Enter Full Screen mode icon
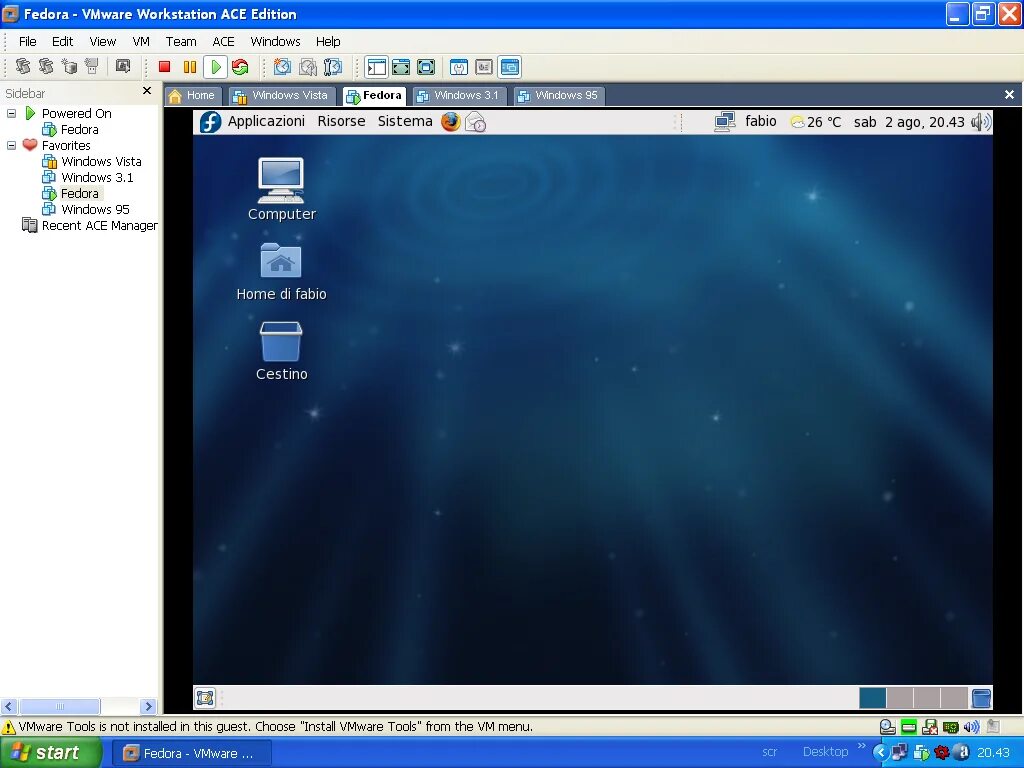This screenshot has height=768, width=1024. coord(426,67)
